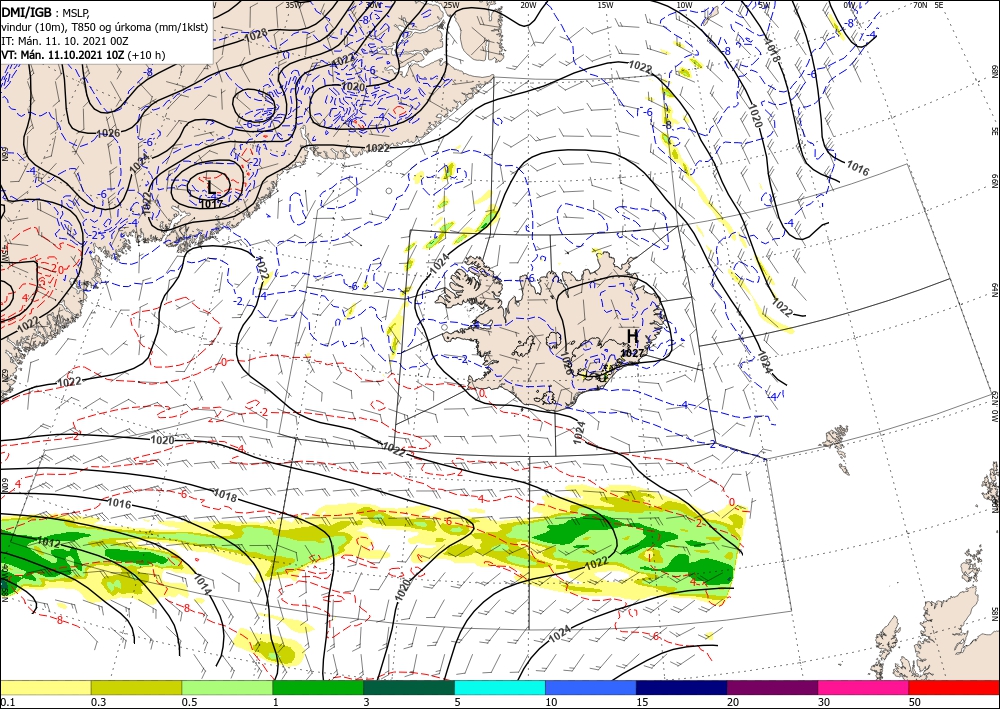Click the 'VT: Mán. 11.10.2021 10Z' valid time line
The image size is (1000, 709).
point(62,55)
